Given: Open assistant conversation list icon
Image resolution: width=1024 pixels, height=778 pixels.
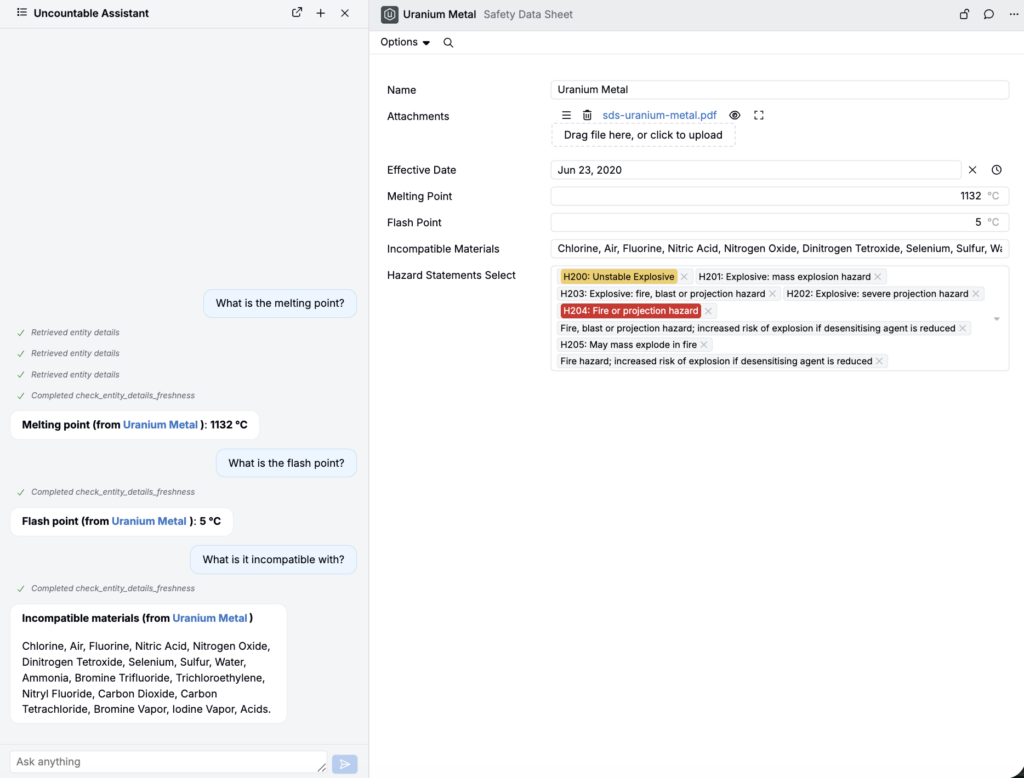Looking at the screenshot, I should tap(22, 13).
